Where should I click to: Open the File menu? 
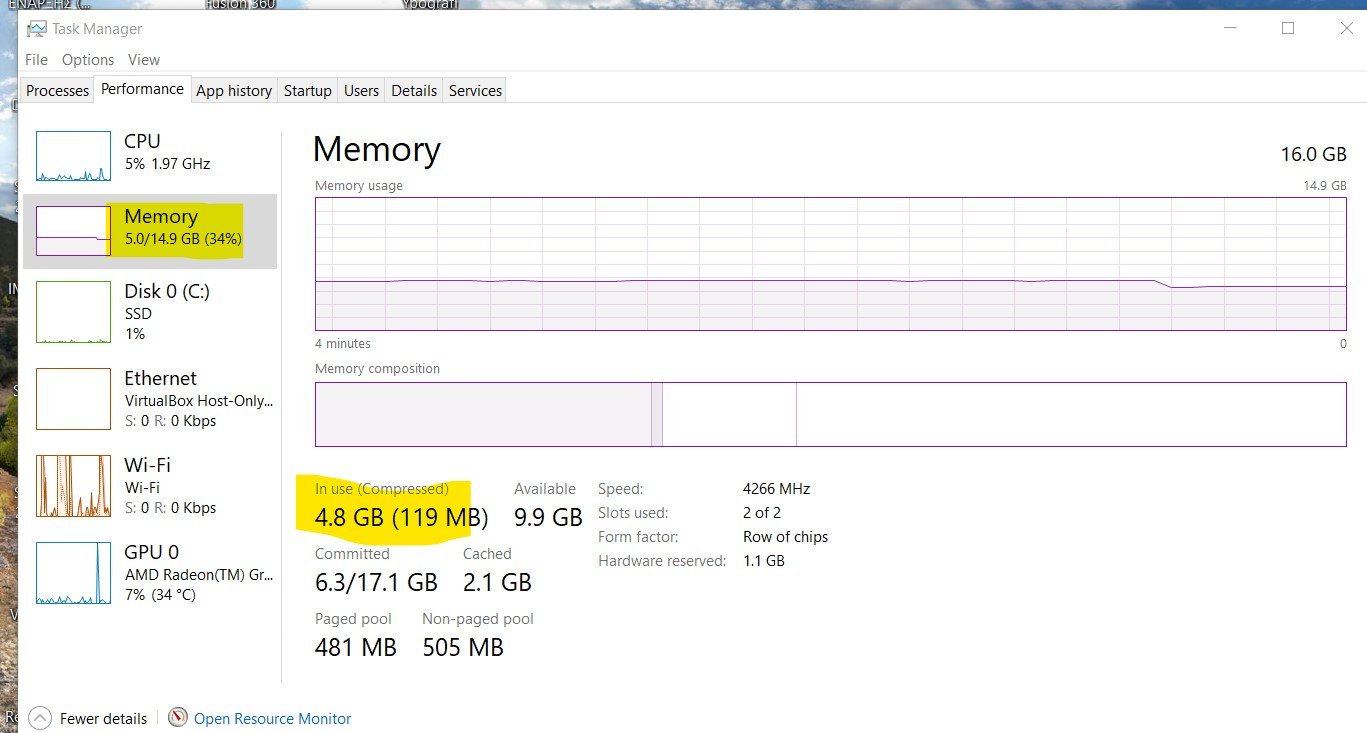click(x=36, y=60)
